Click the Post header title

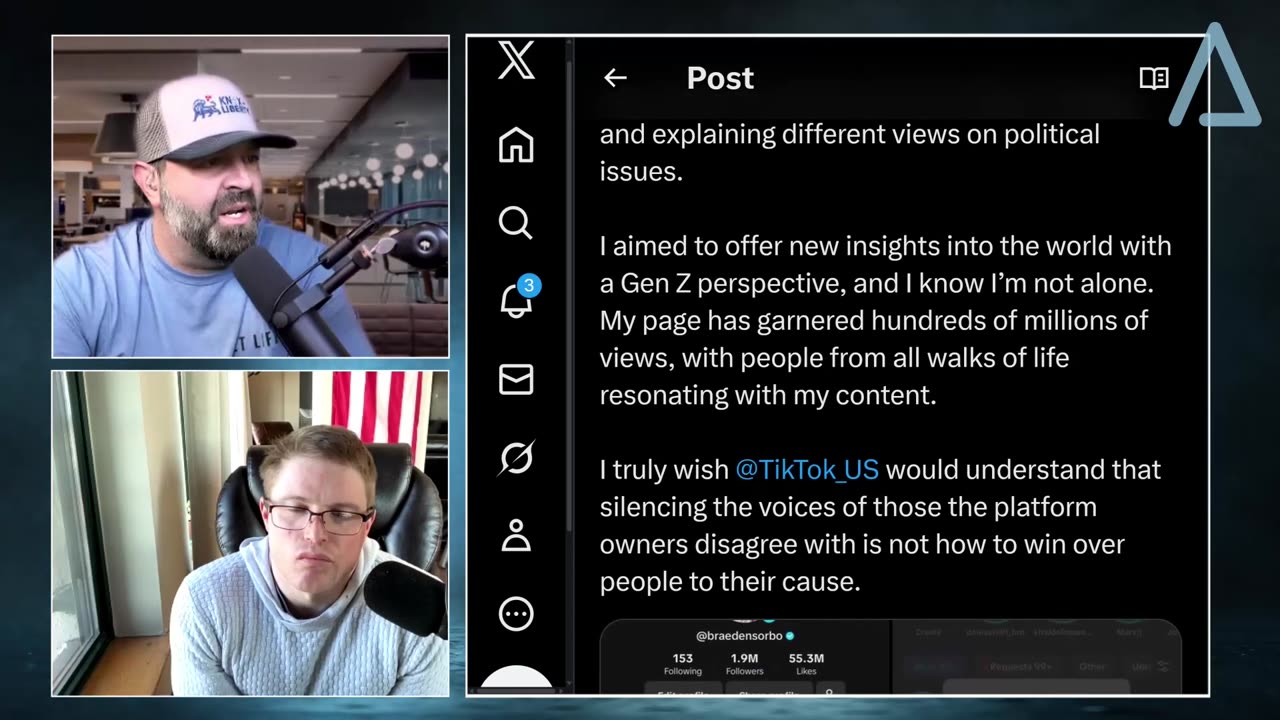coord(720,78)
